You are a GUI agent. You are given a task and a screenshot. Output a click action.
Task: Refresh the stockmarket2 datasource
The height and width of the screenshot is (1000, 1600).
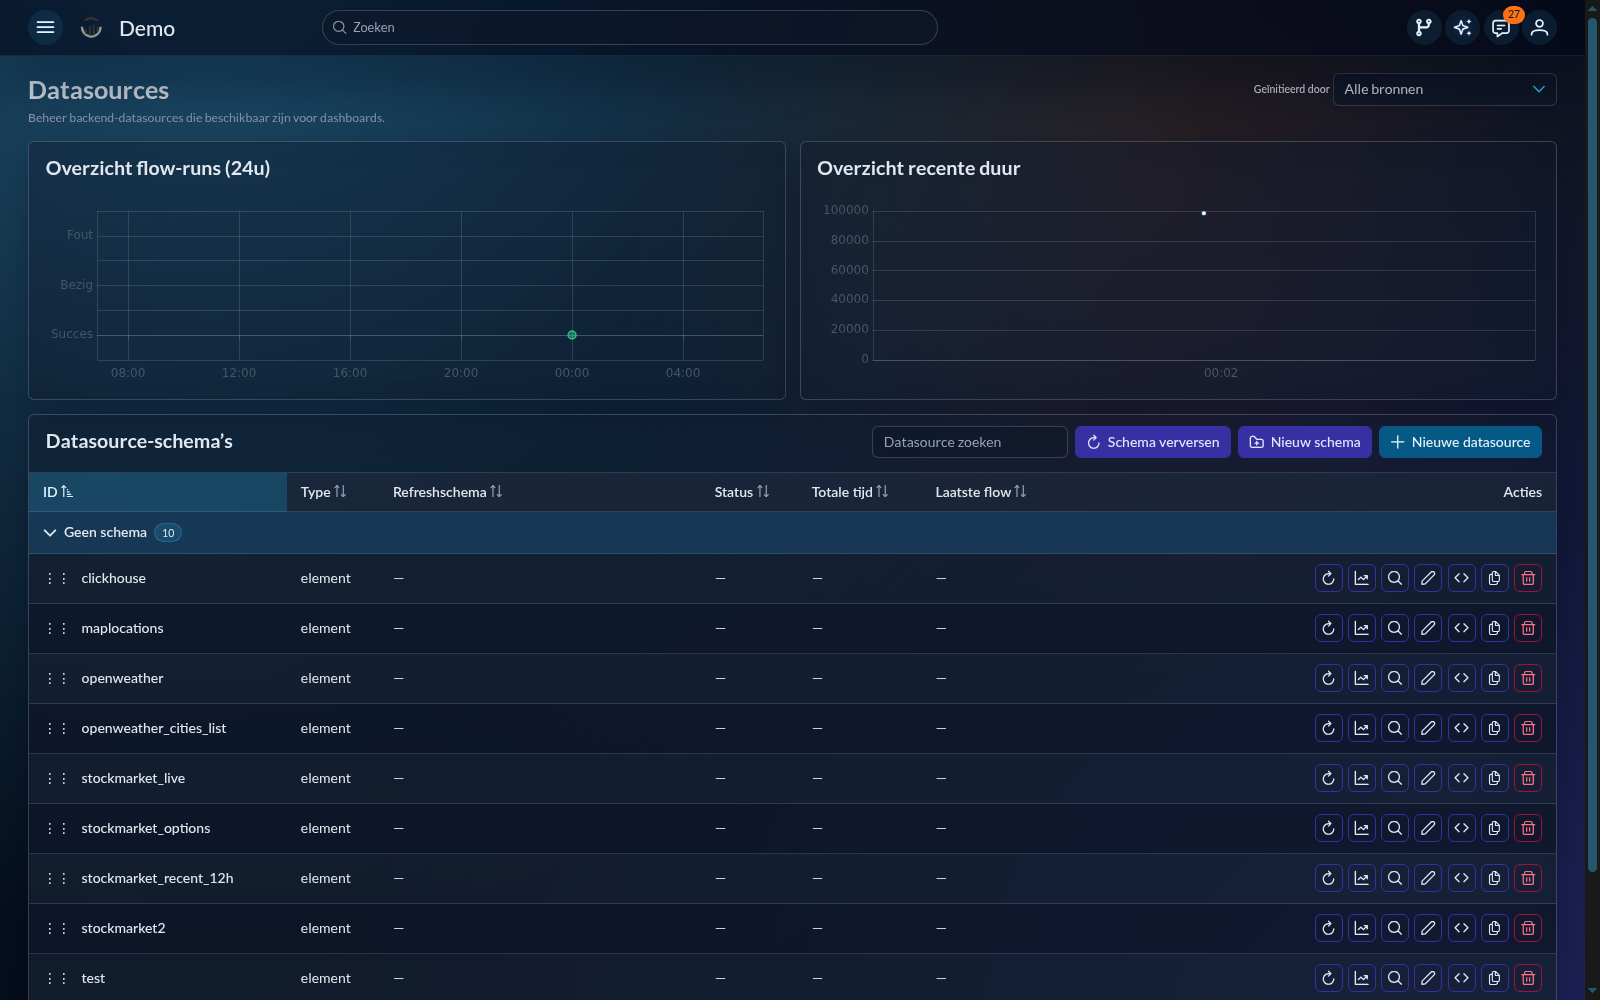point(1328,928)
